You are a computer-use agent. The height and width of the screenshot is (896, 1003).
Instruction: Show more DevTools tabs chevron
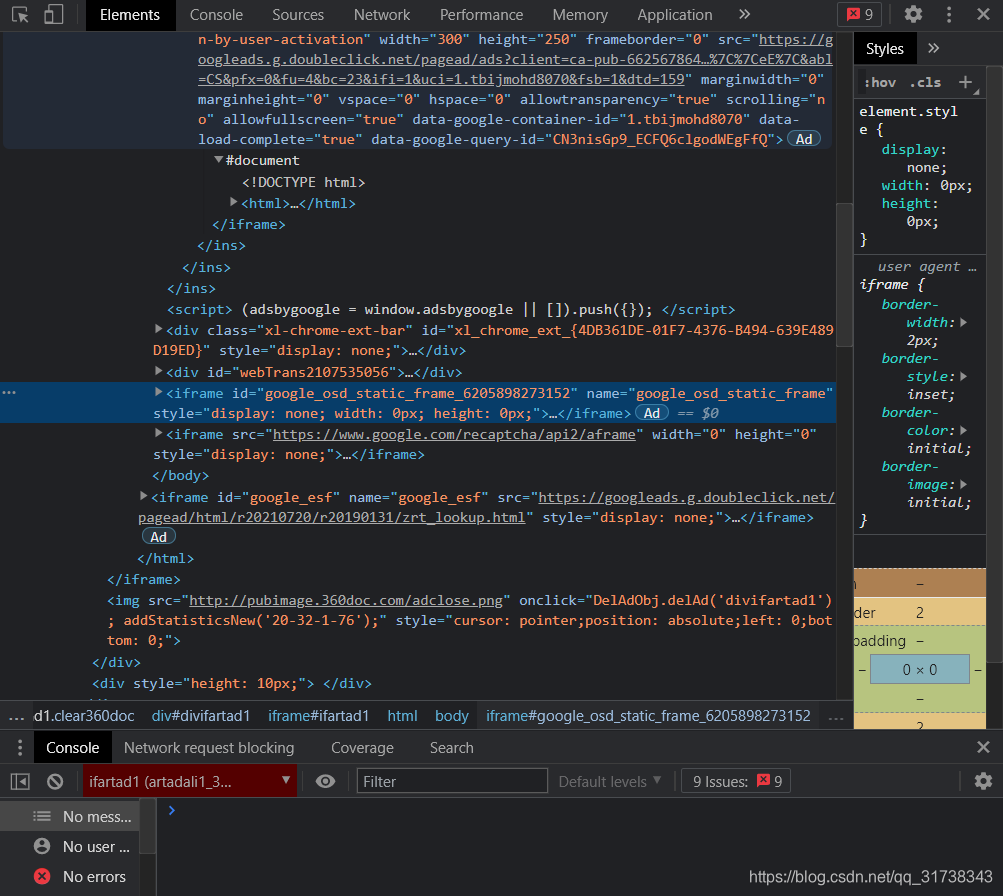[744, 15]
